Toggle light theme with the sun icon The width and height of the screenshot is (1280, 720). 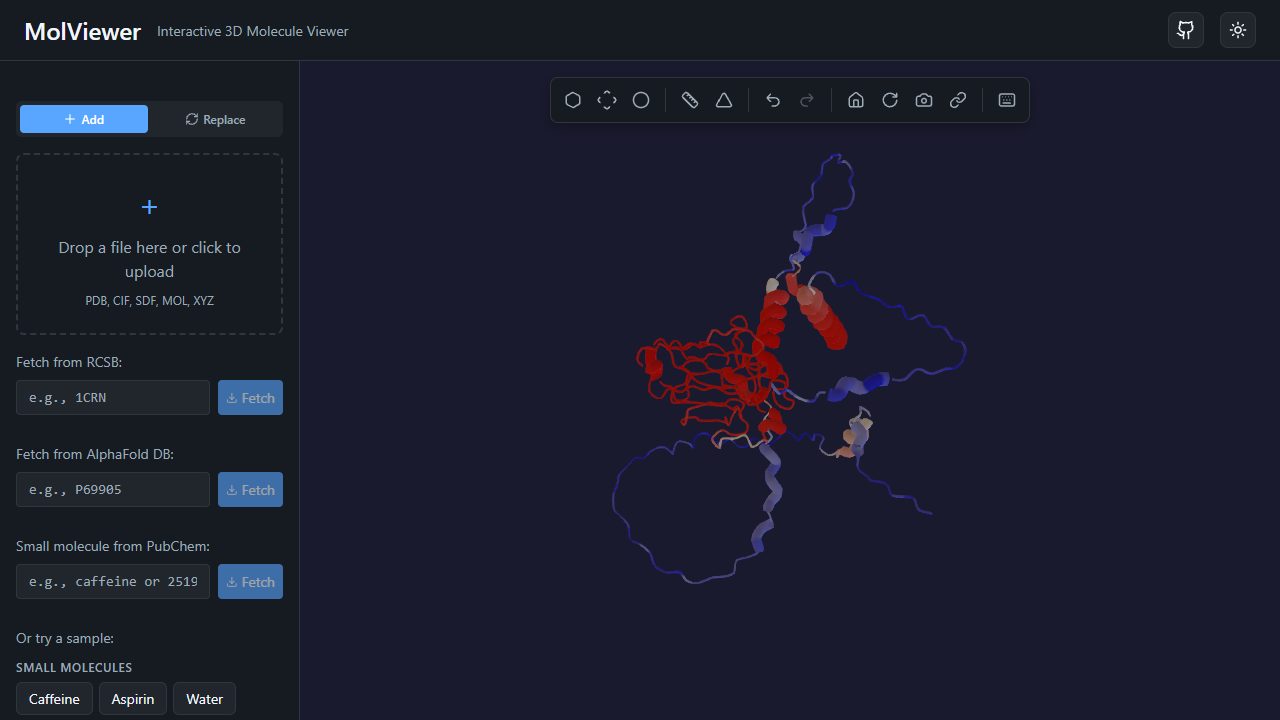click(x=1238, y=30)
